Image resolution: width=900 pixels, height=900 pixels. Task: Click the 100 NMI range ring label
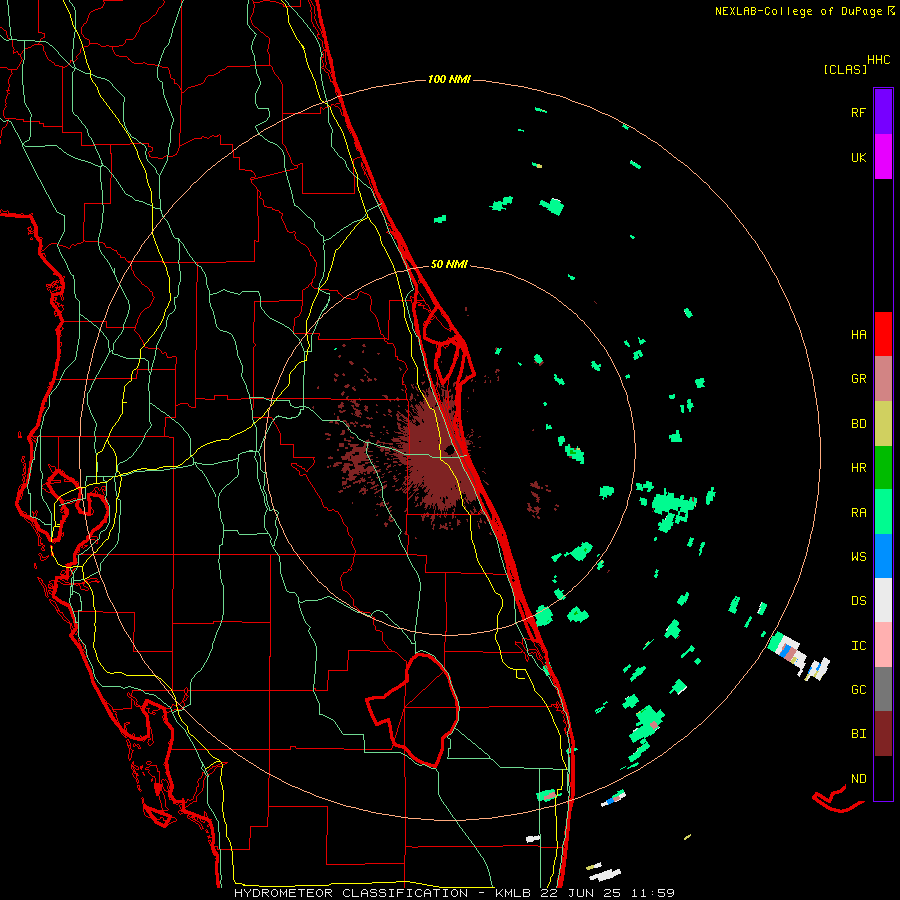pyautogui.click(x=449, y=79)
